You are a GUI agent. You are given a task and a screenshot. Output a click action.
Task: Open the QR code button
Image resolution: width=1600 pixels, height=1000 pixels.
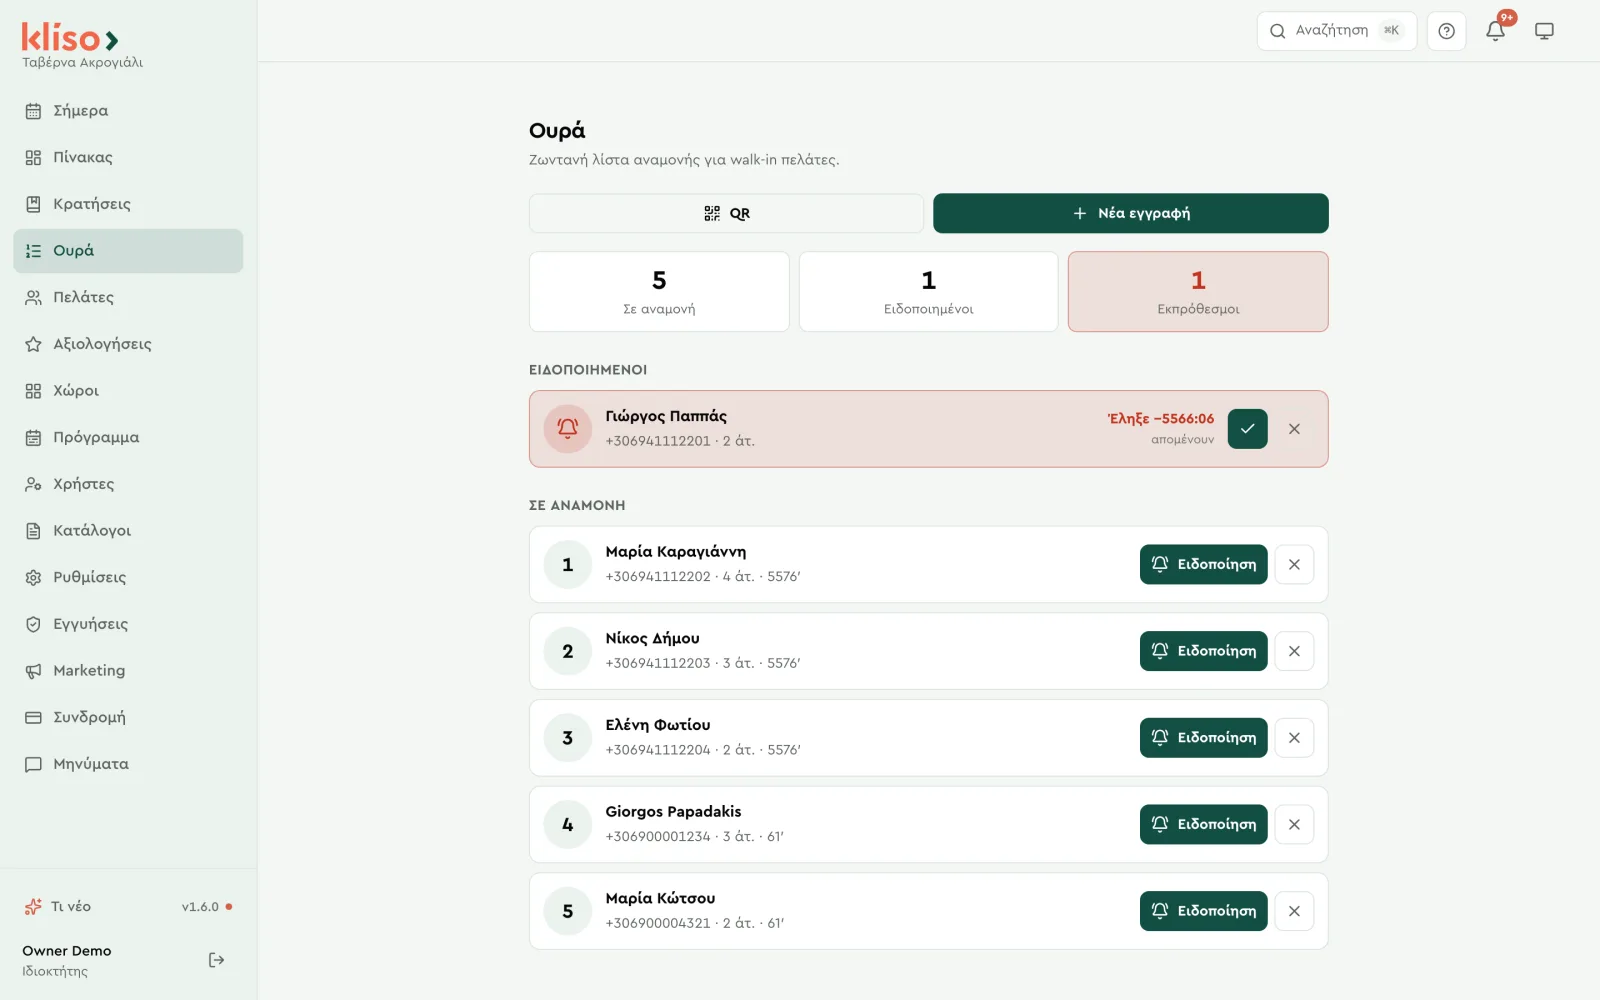coord(726,213)
